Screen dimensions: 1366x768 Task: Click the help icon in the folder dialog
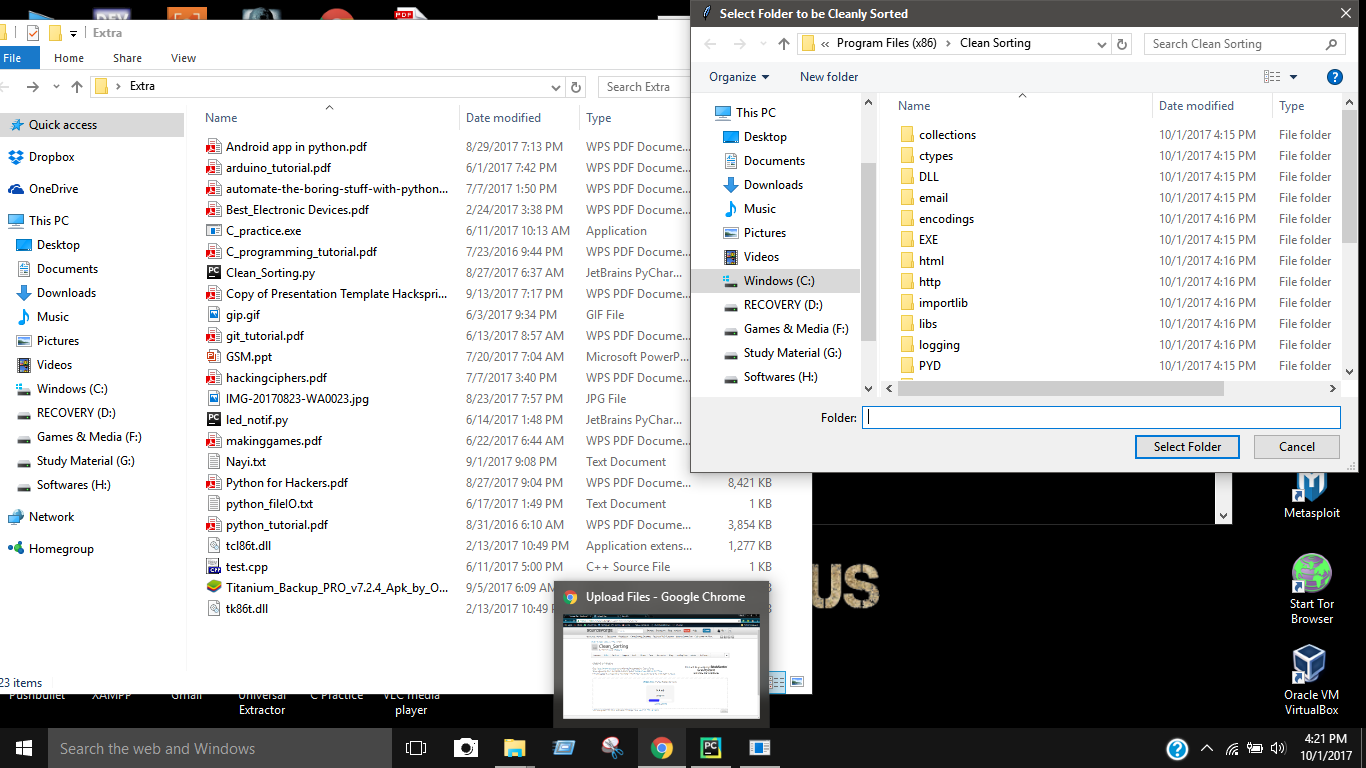[x=1334, y=77]
